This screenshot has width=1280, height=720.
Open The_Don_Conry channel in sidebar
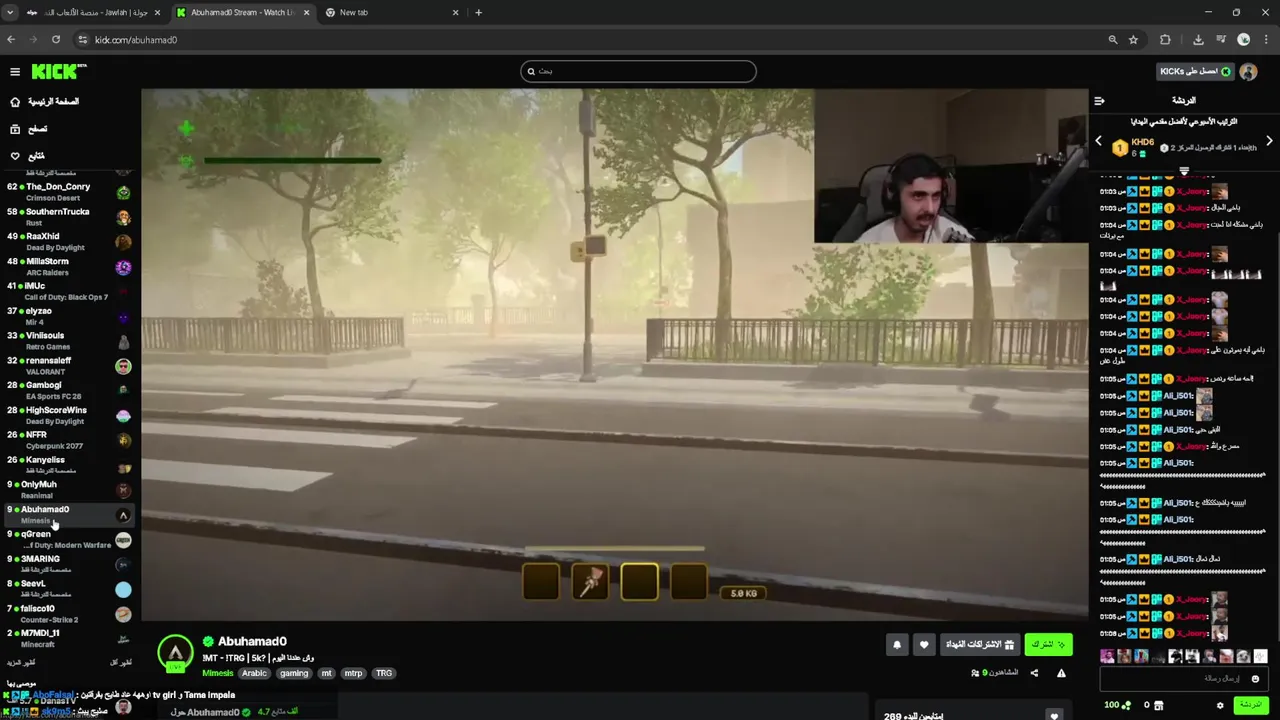pos(68,192)
